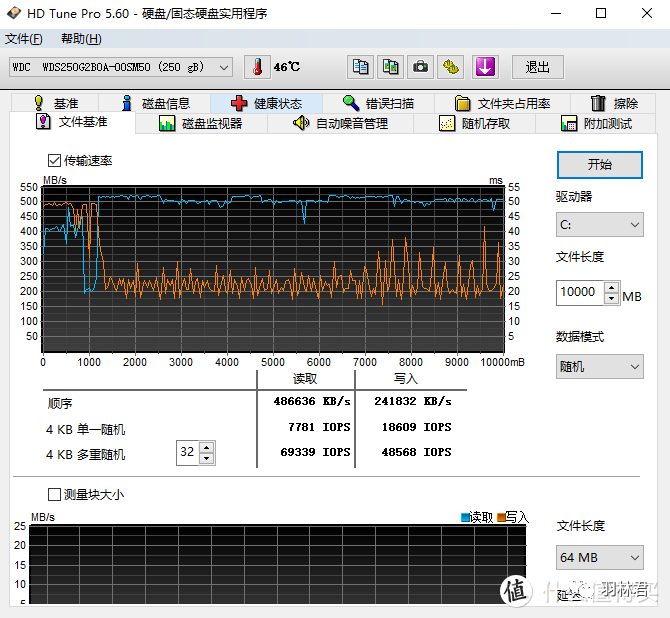The width and height of the screenshot is (670, 618).
Task: Click the thermometer temperature icon
Action: click(257, 67)
